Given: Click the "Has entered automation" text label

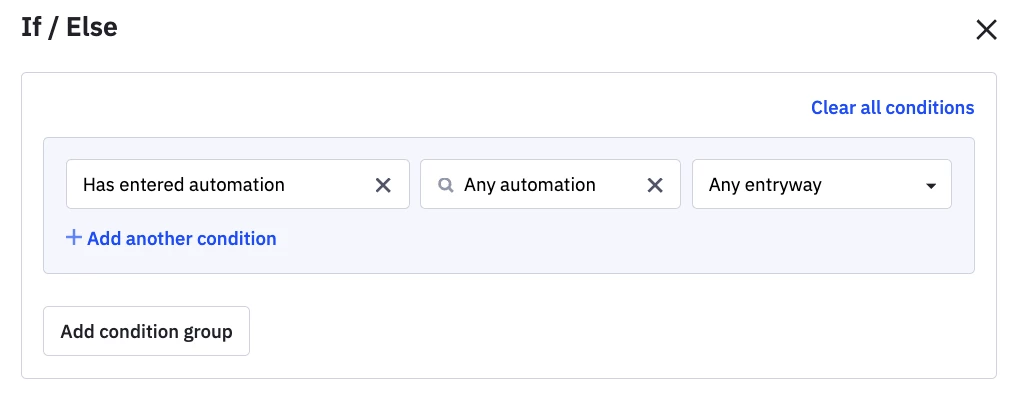Looking at the screenshot, I should pyautogui.click(x=184, y=185).
